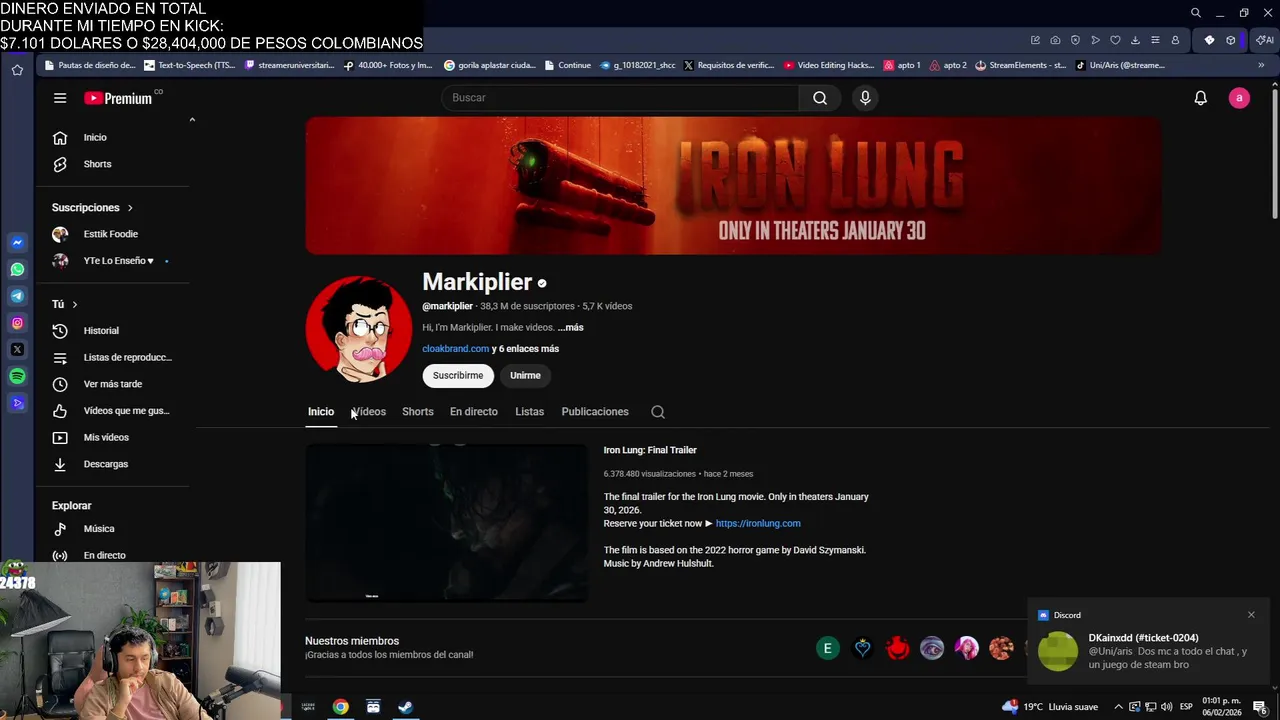Click the heart bookmark icon in toolbar

[1115, 40]
